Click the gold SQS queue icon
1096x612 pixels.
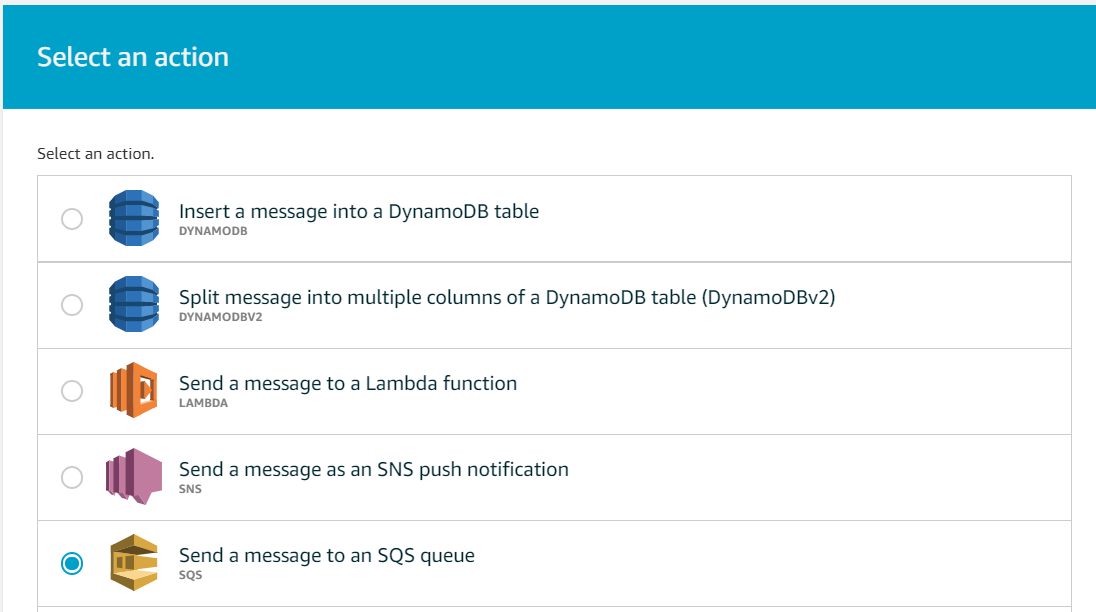[134, 562]
